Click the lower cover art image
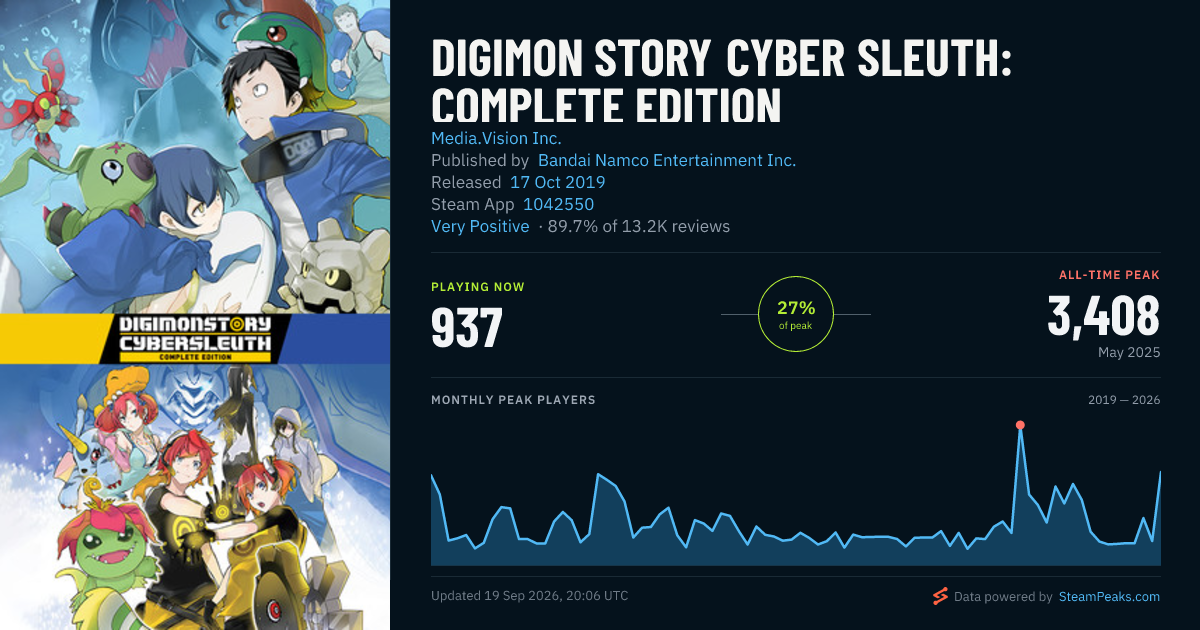Image resolution: width=1200 pixels, height=630 pixels. pos(195,497)
